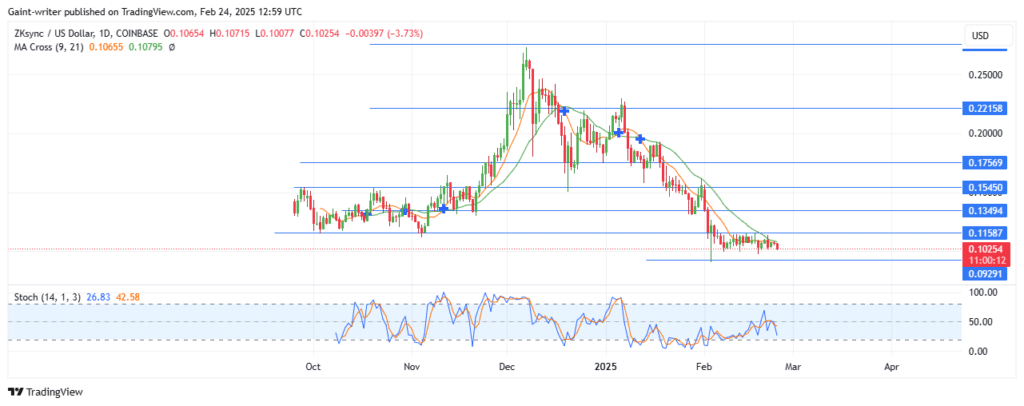Click the 100.00 stochastic scale value

click(x=982, y=292)
